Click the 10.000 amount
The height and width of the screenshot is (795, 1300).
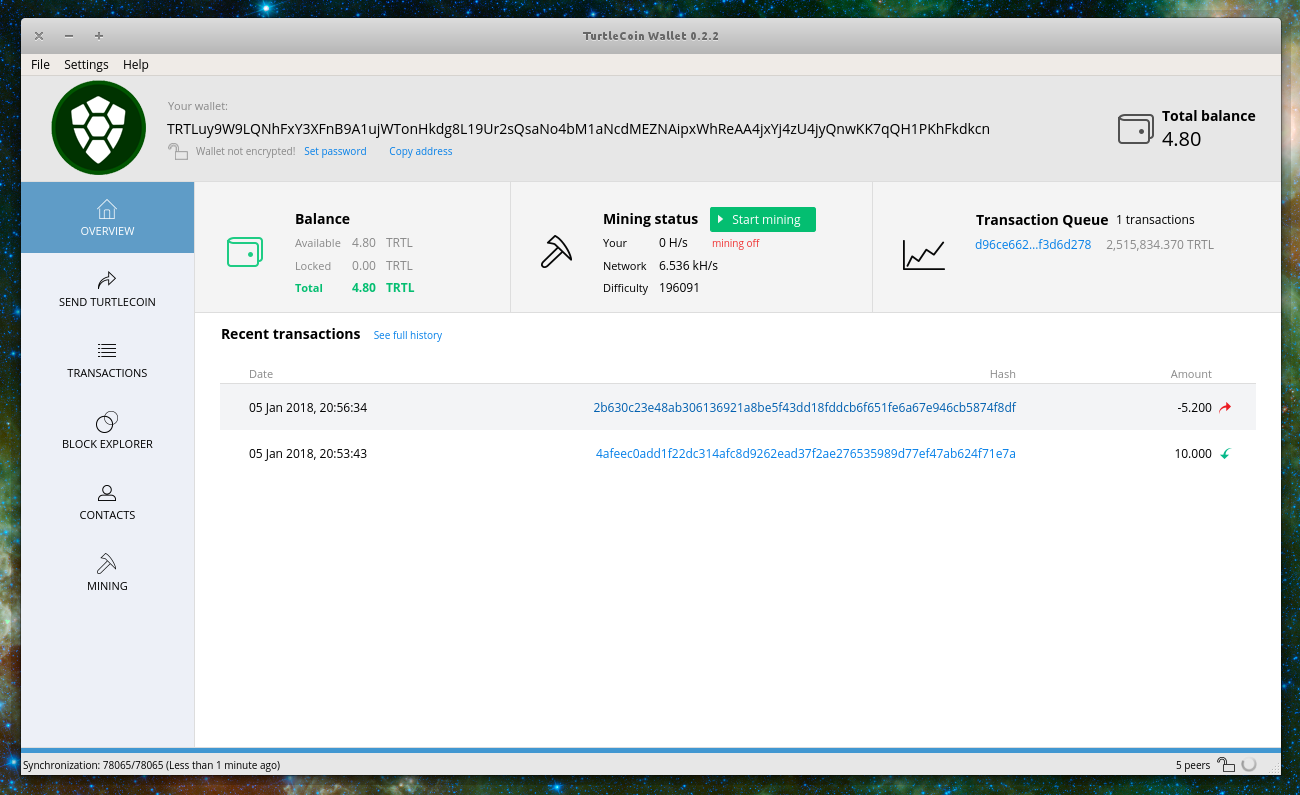1193,454
